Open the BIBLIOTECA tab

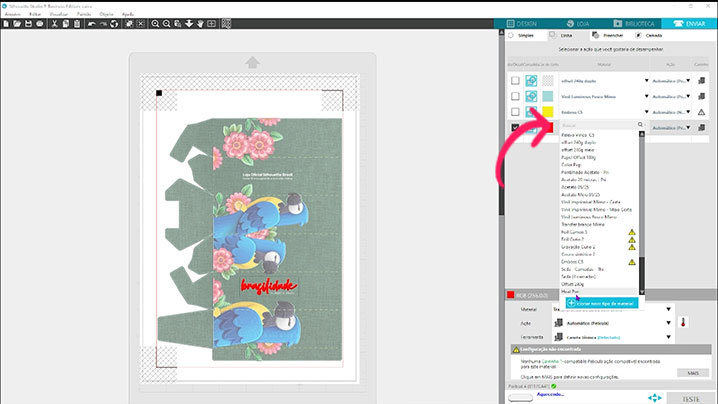(x=634, y=23)
